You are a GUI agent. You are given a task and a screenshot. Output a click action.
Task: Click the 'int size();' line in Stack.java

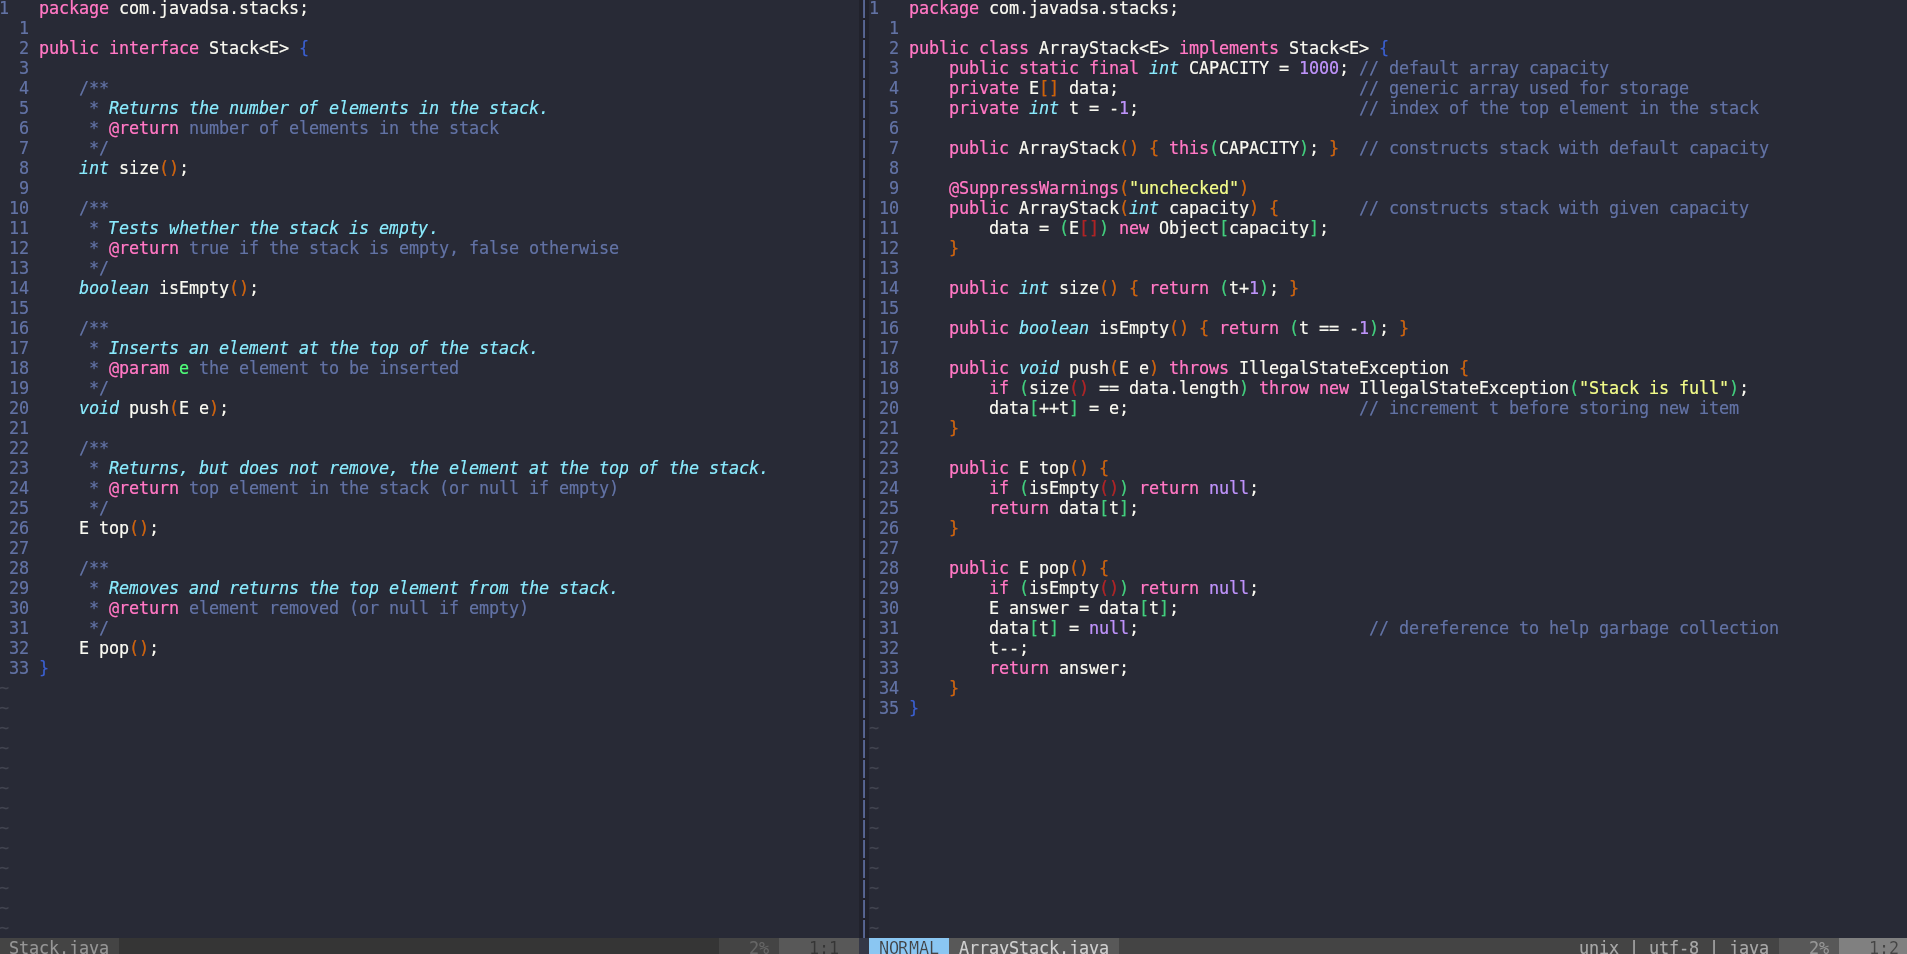(134, 168)
